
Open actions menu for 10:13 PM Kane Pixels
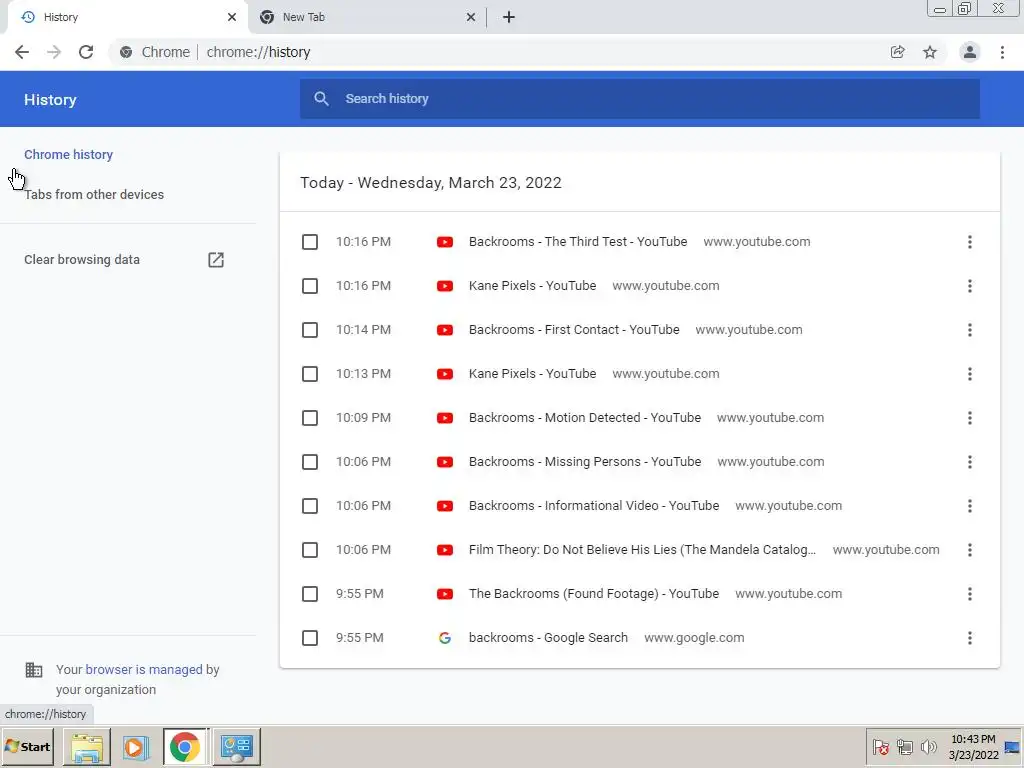(970, 374)
